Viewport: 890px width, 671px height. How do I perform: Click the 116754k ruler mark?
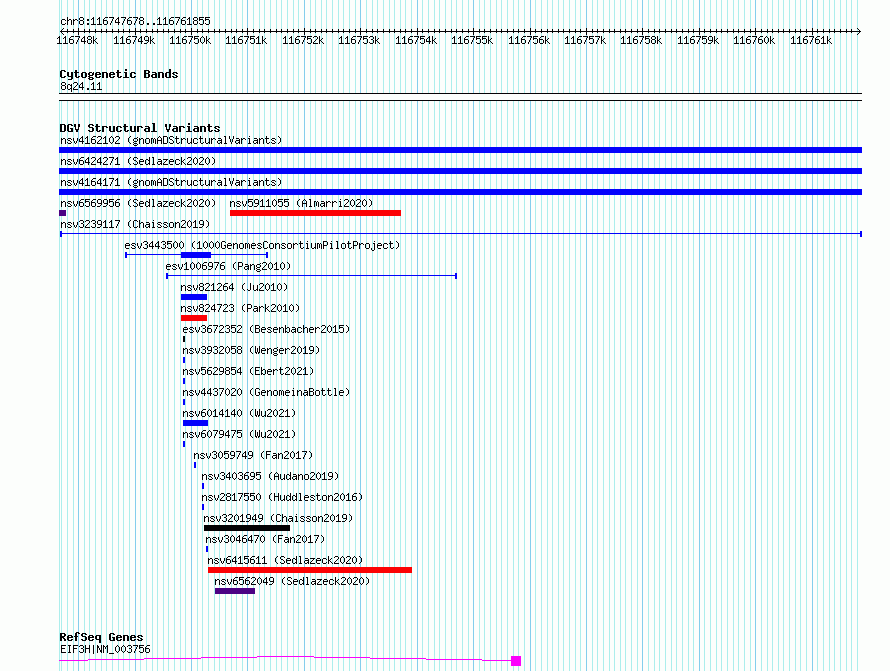416,40
